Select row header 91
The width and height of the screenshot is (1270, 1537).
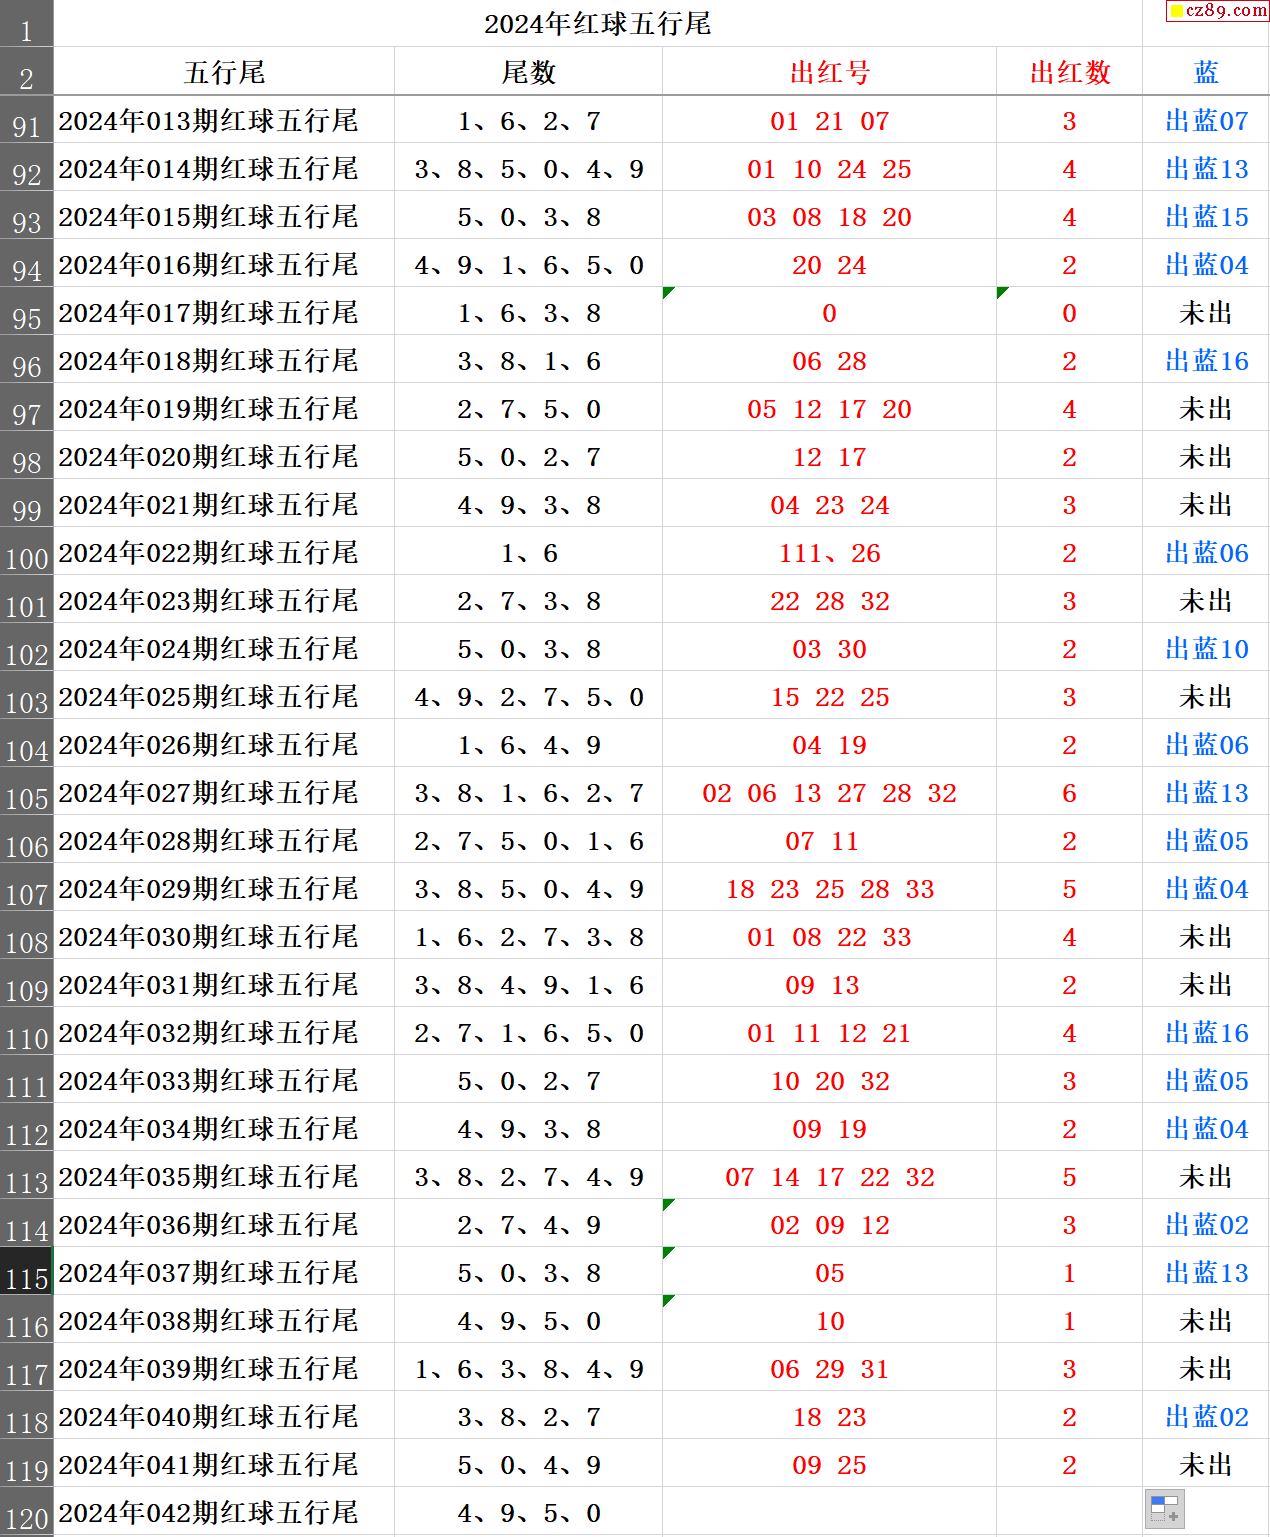[x=26, y=122]
